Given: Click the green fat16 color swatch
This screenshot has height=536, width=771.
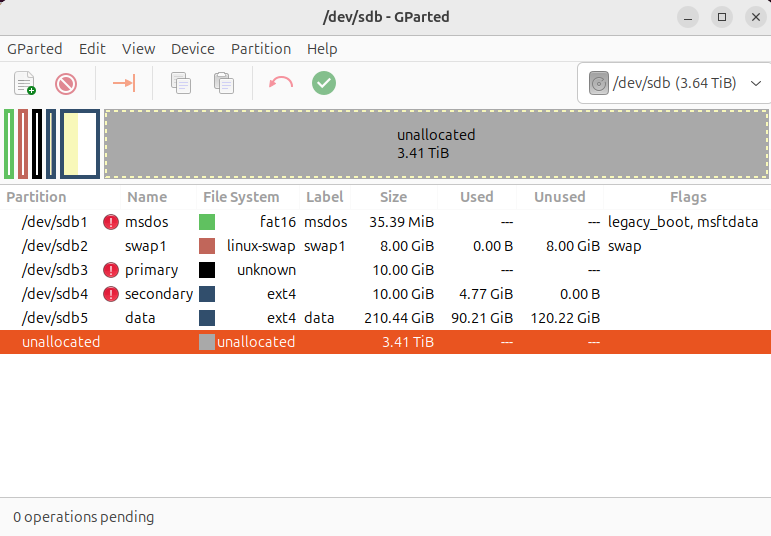Looking at the screenshot, I should [207, 222].
